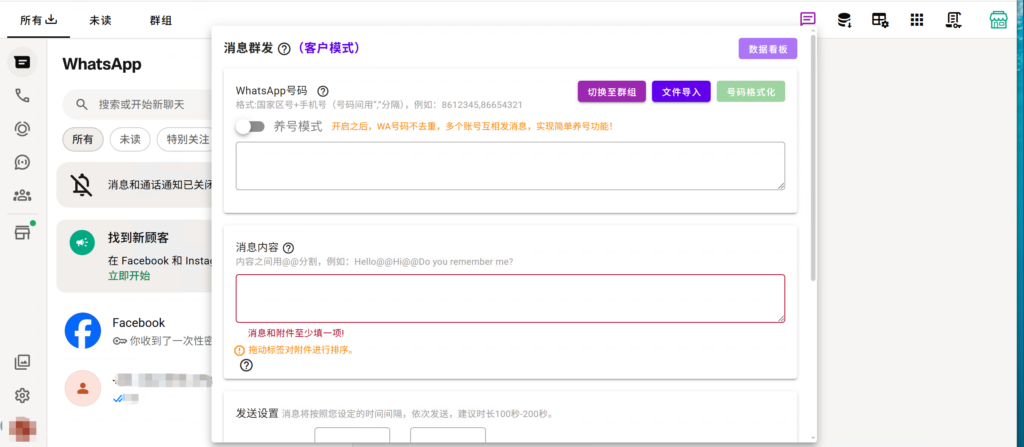Switch to the 群组 top tab

tap(161, 20)
